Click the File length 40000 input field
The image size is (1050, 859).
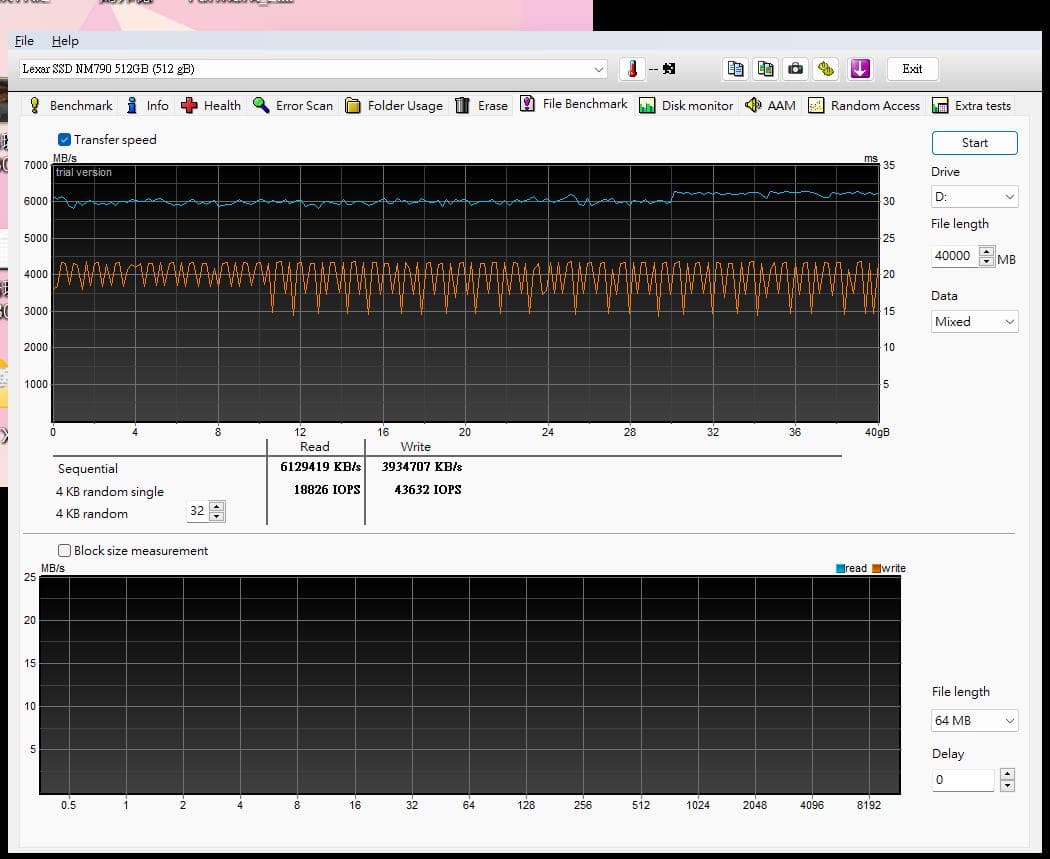coord(955,256)
